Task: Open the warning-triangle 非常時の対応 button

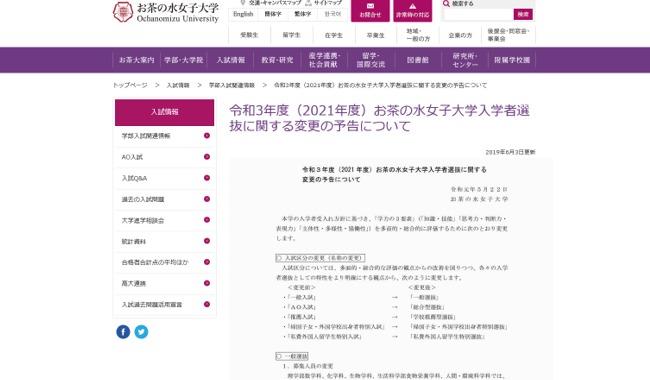Action: point(412,10)
